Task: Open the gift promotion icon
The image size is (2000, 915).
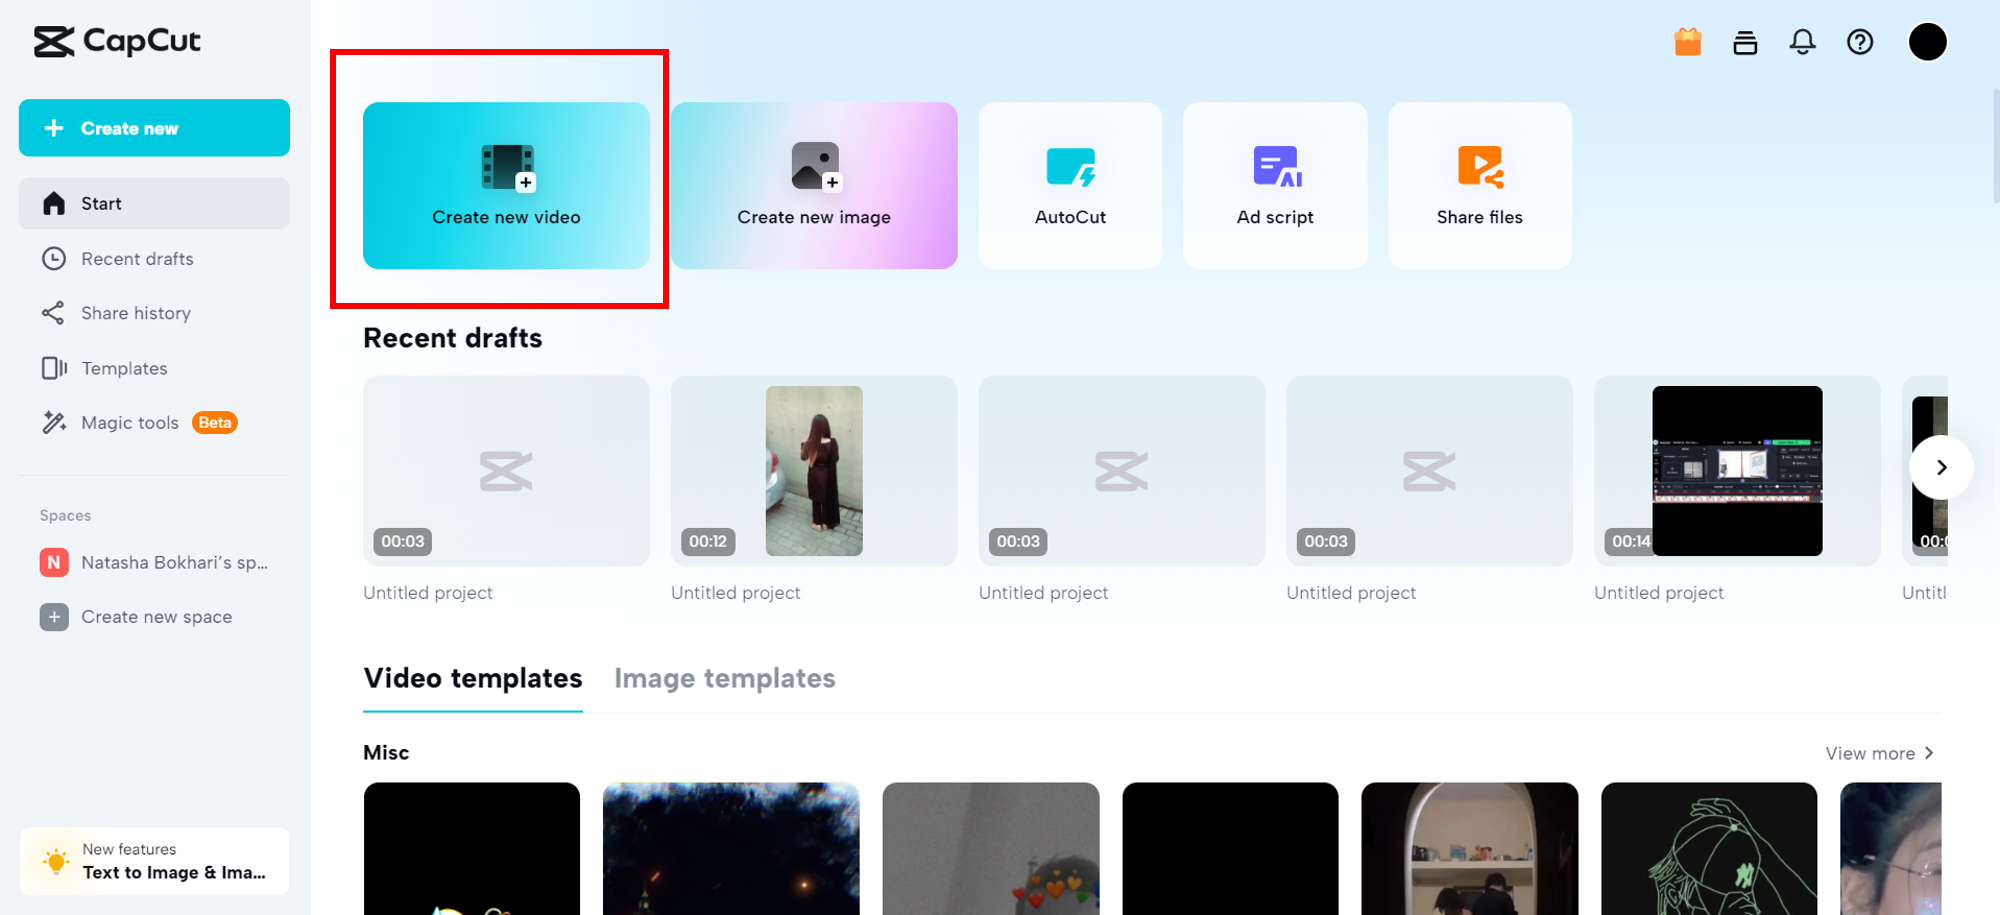Action: (1687, 41)
